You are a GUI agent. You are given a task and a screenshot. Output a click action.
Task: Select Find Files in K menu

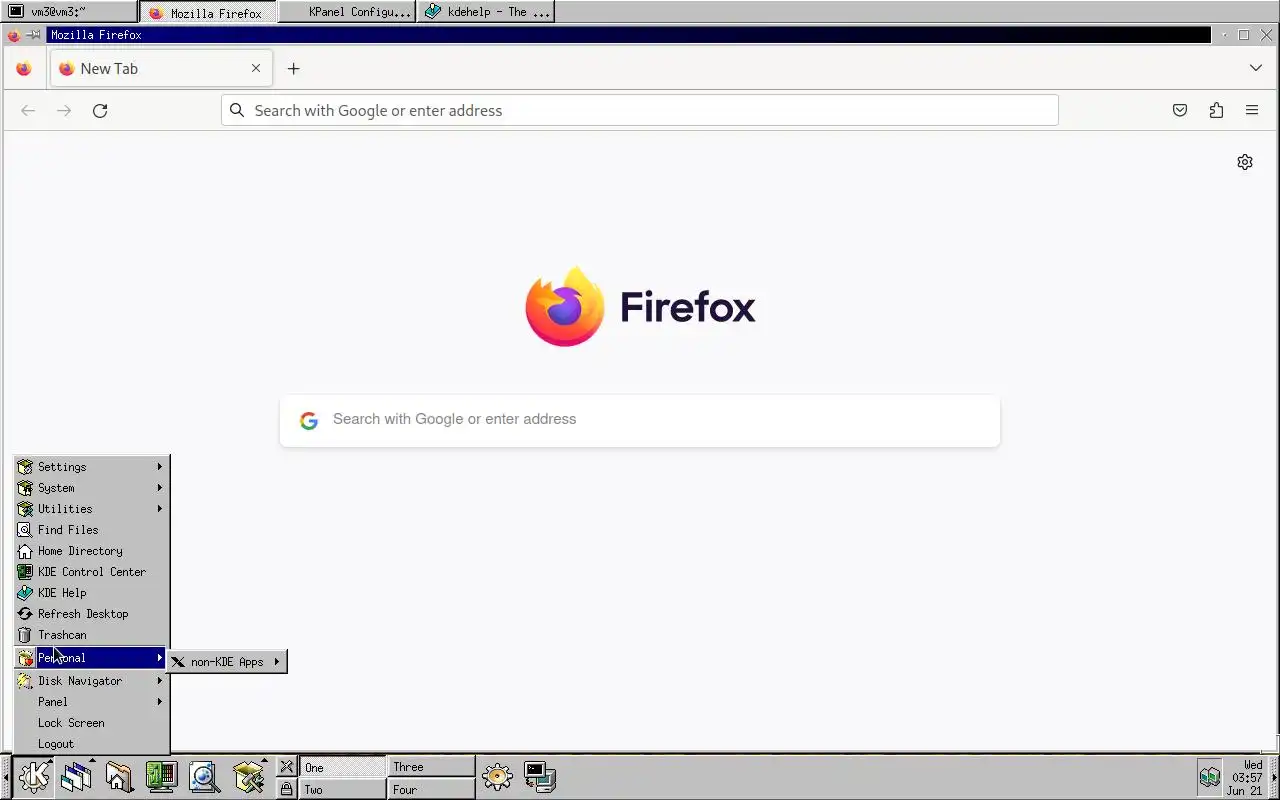point(92,530)
